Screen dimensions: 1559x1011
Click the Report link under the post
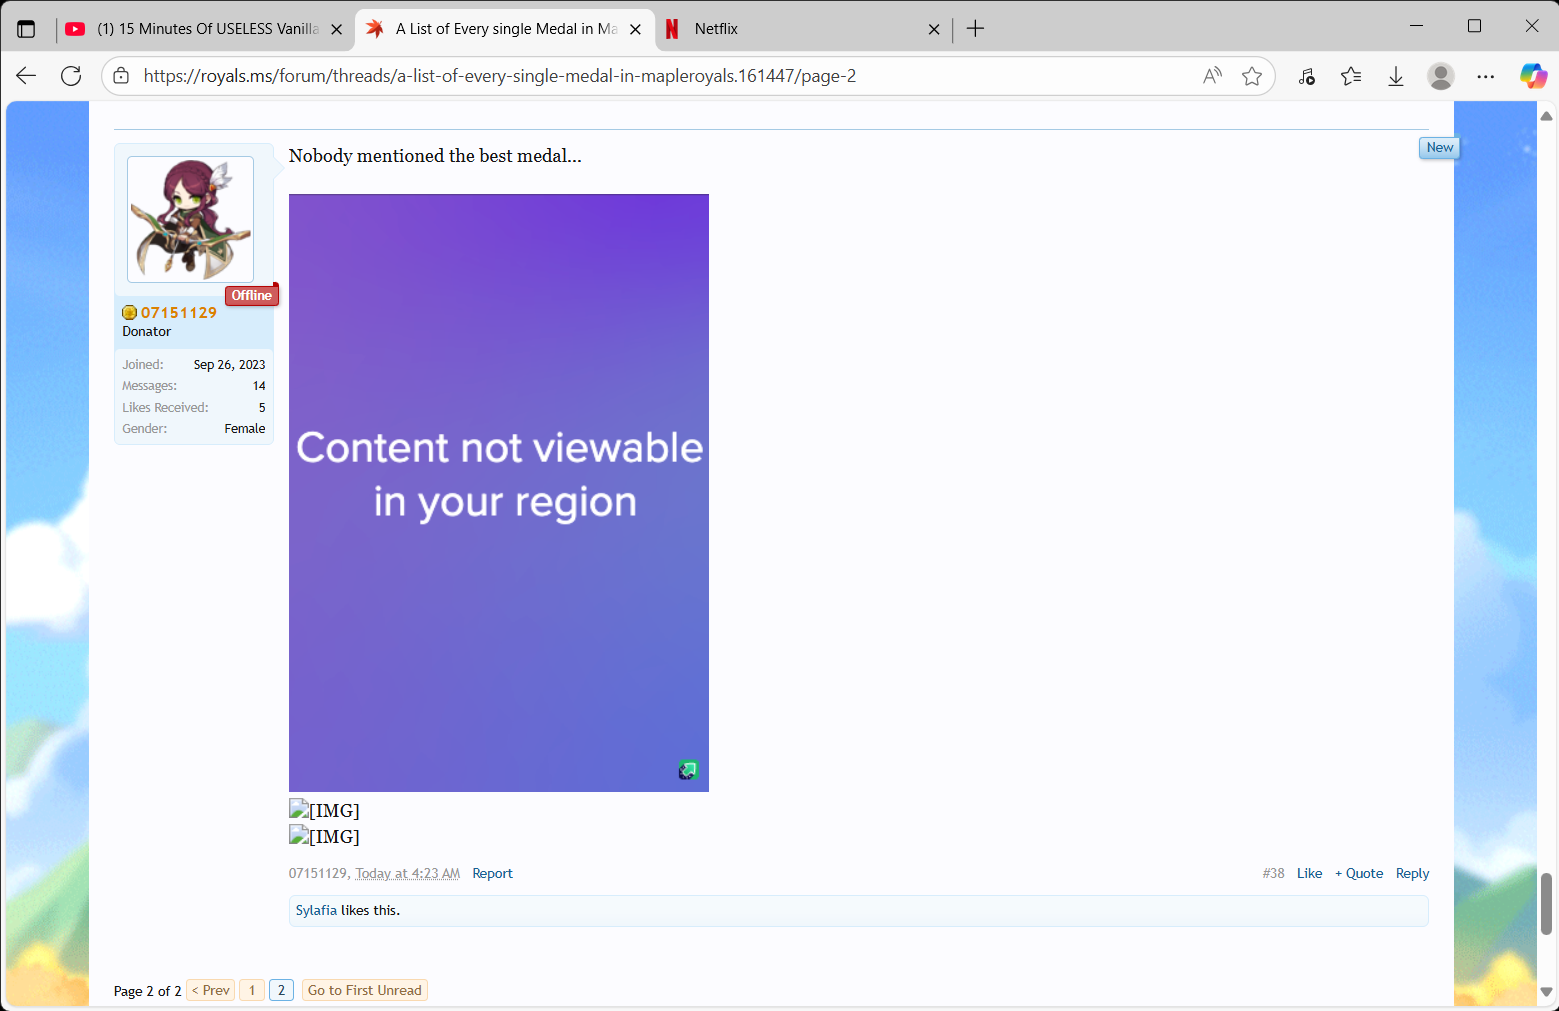coord(492,873)
